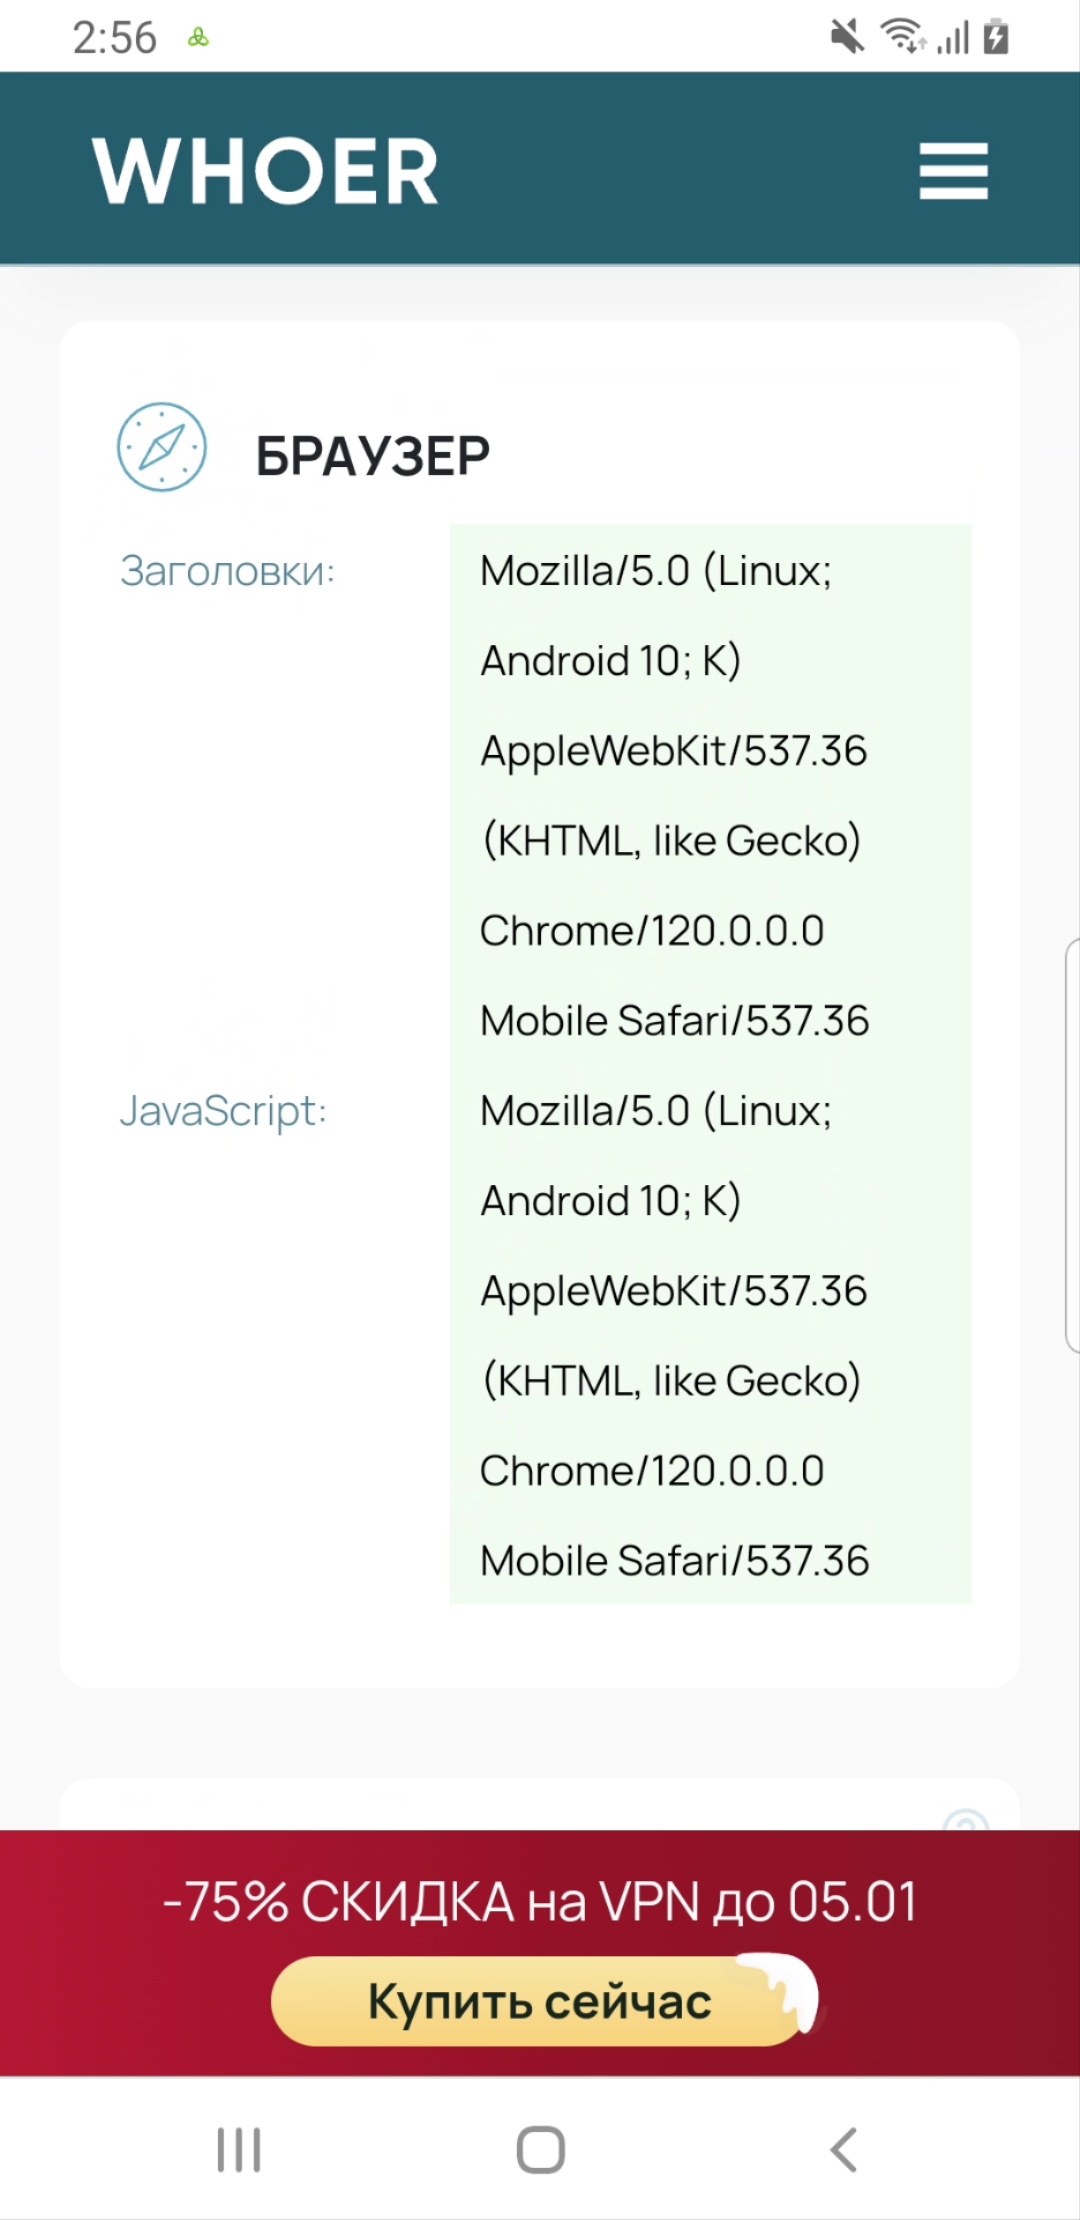1080x2220 pixels.
Task: Tap the battery charging icon
Action: pos(996,37)
